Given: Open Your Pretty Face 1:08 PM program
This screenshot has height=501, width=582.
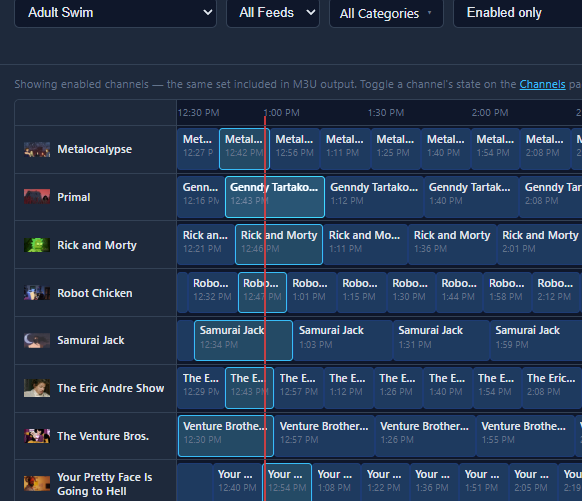Looking at the screenshot, I should coord(337,482).
